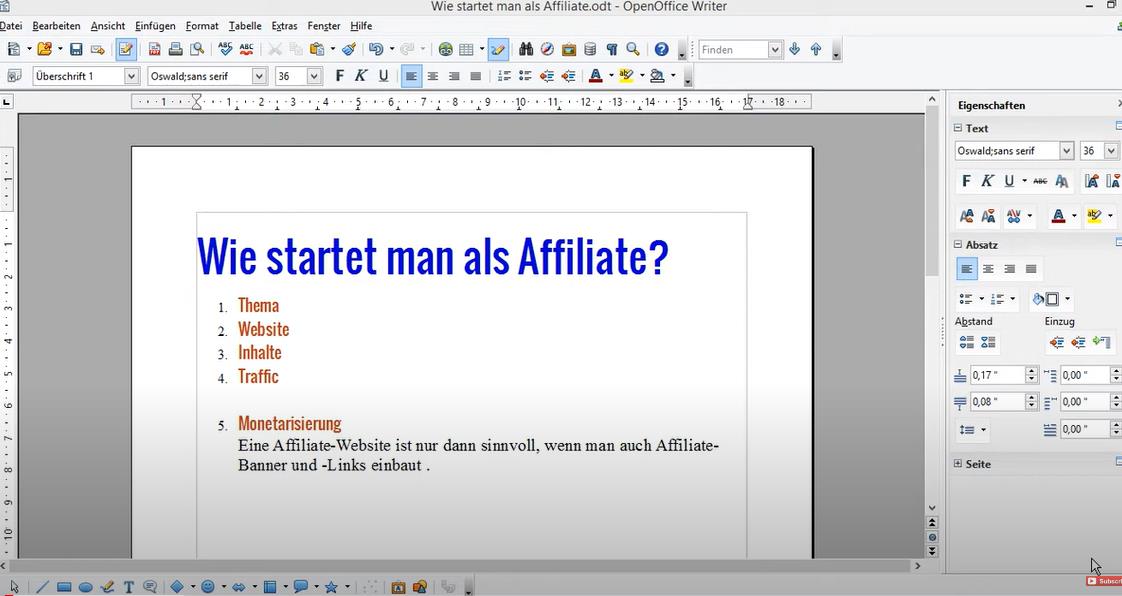Open the Extras menu

[x=284, y=26]
